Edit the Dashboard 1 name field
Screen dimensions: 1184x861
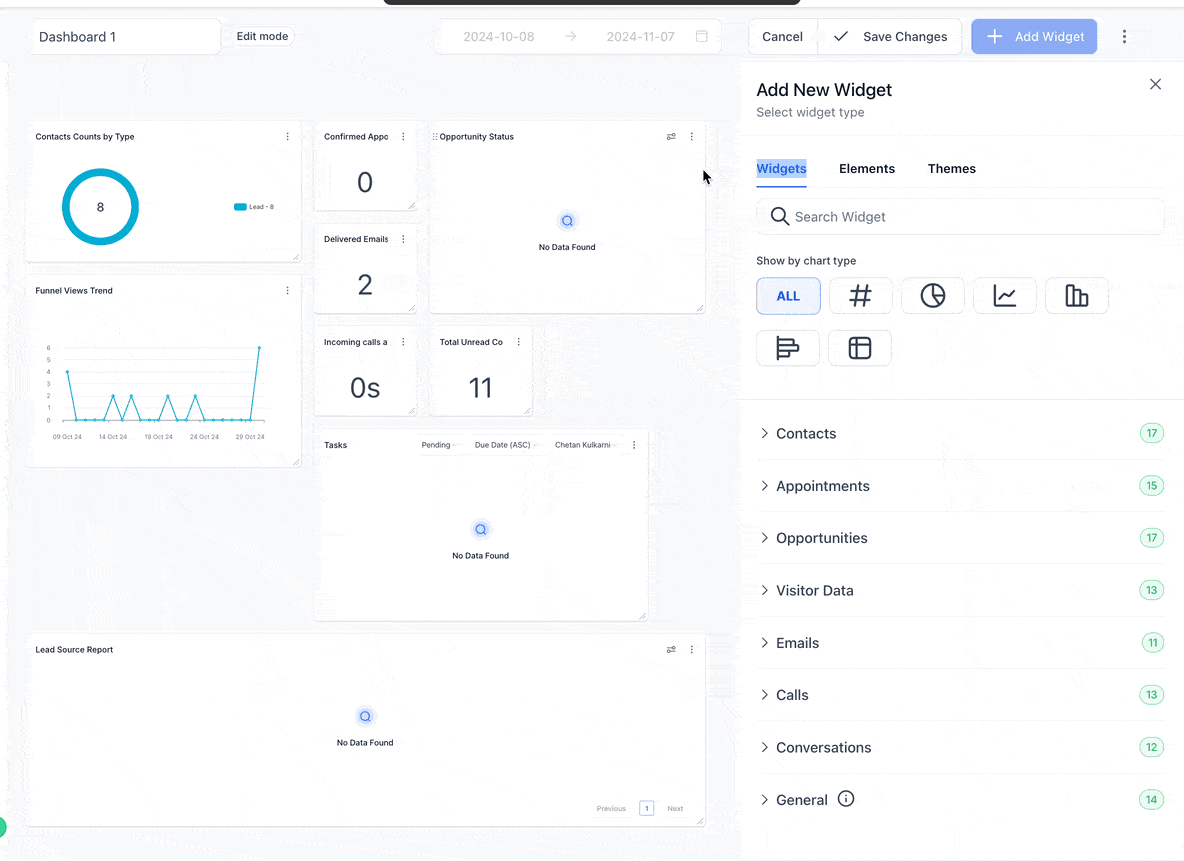point(126,37)
